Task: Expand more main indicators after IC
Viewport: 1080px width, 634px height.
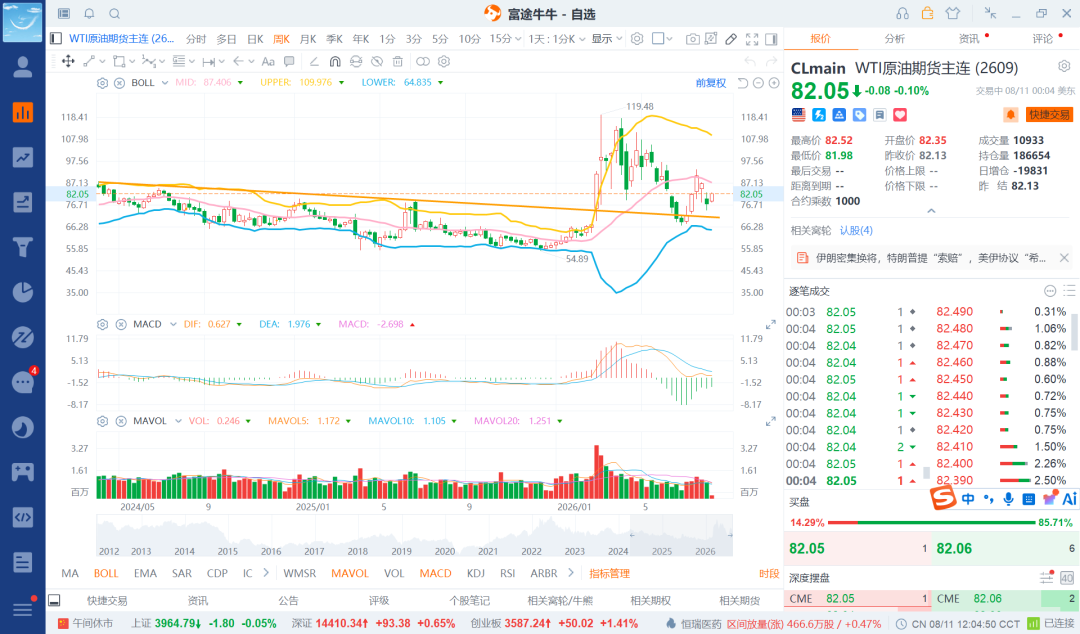Action: 266,573
